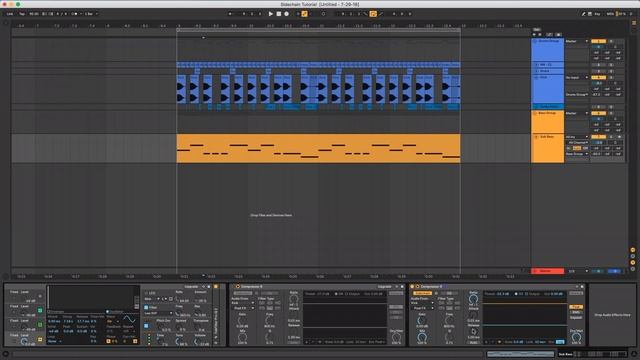Image resolution: width=640 pixels, height=360 pixels.
Task: Toggle Drums Group track activator
Action: (598, 41)
